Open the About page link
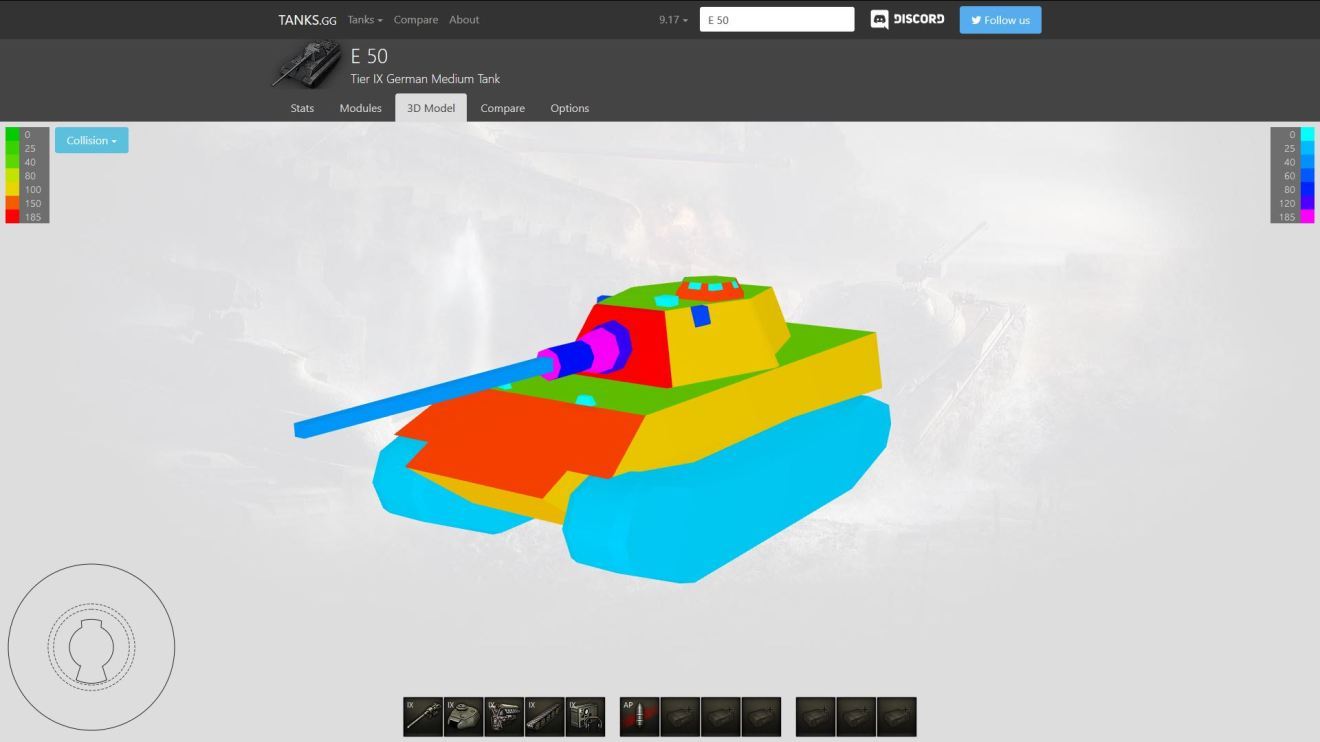The height and width of the screenshot is (742, 1320). 464,20
